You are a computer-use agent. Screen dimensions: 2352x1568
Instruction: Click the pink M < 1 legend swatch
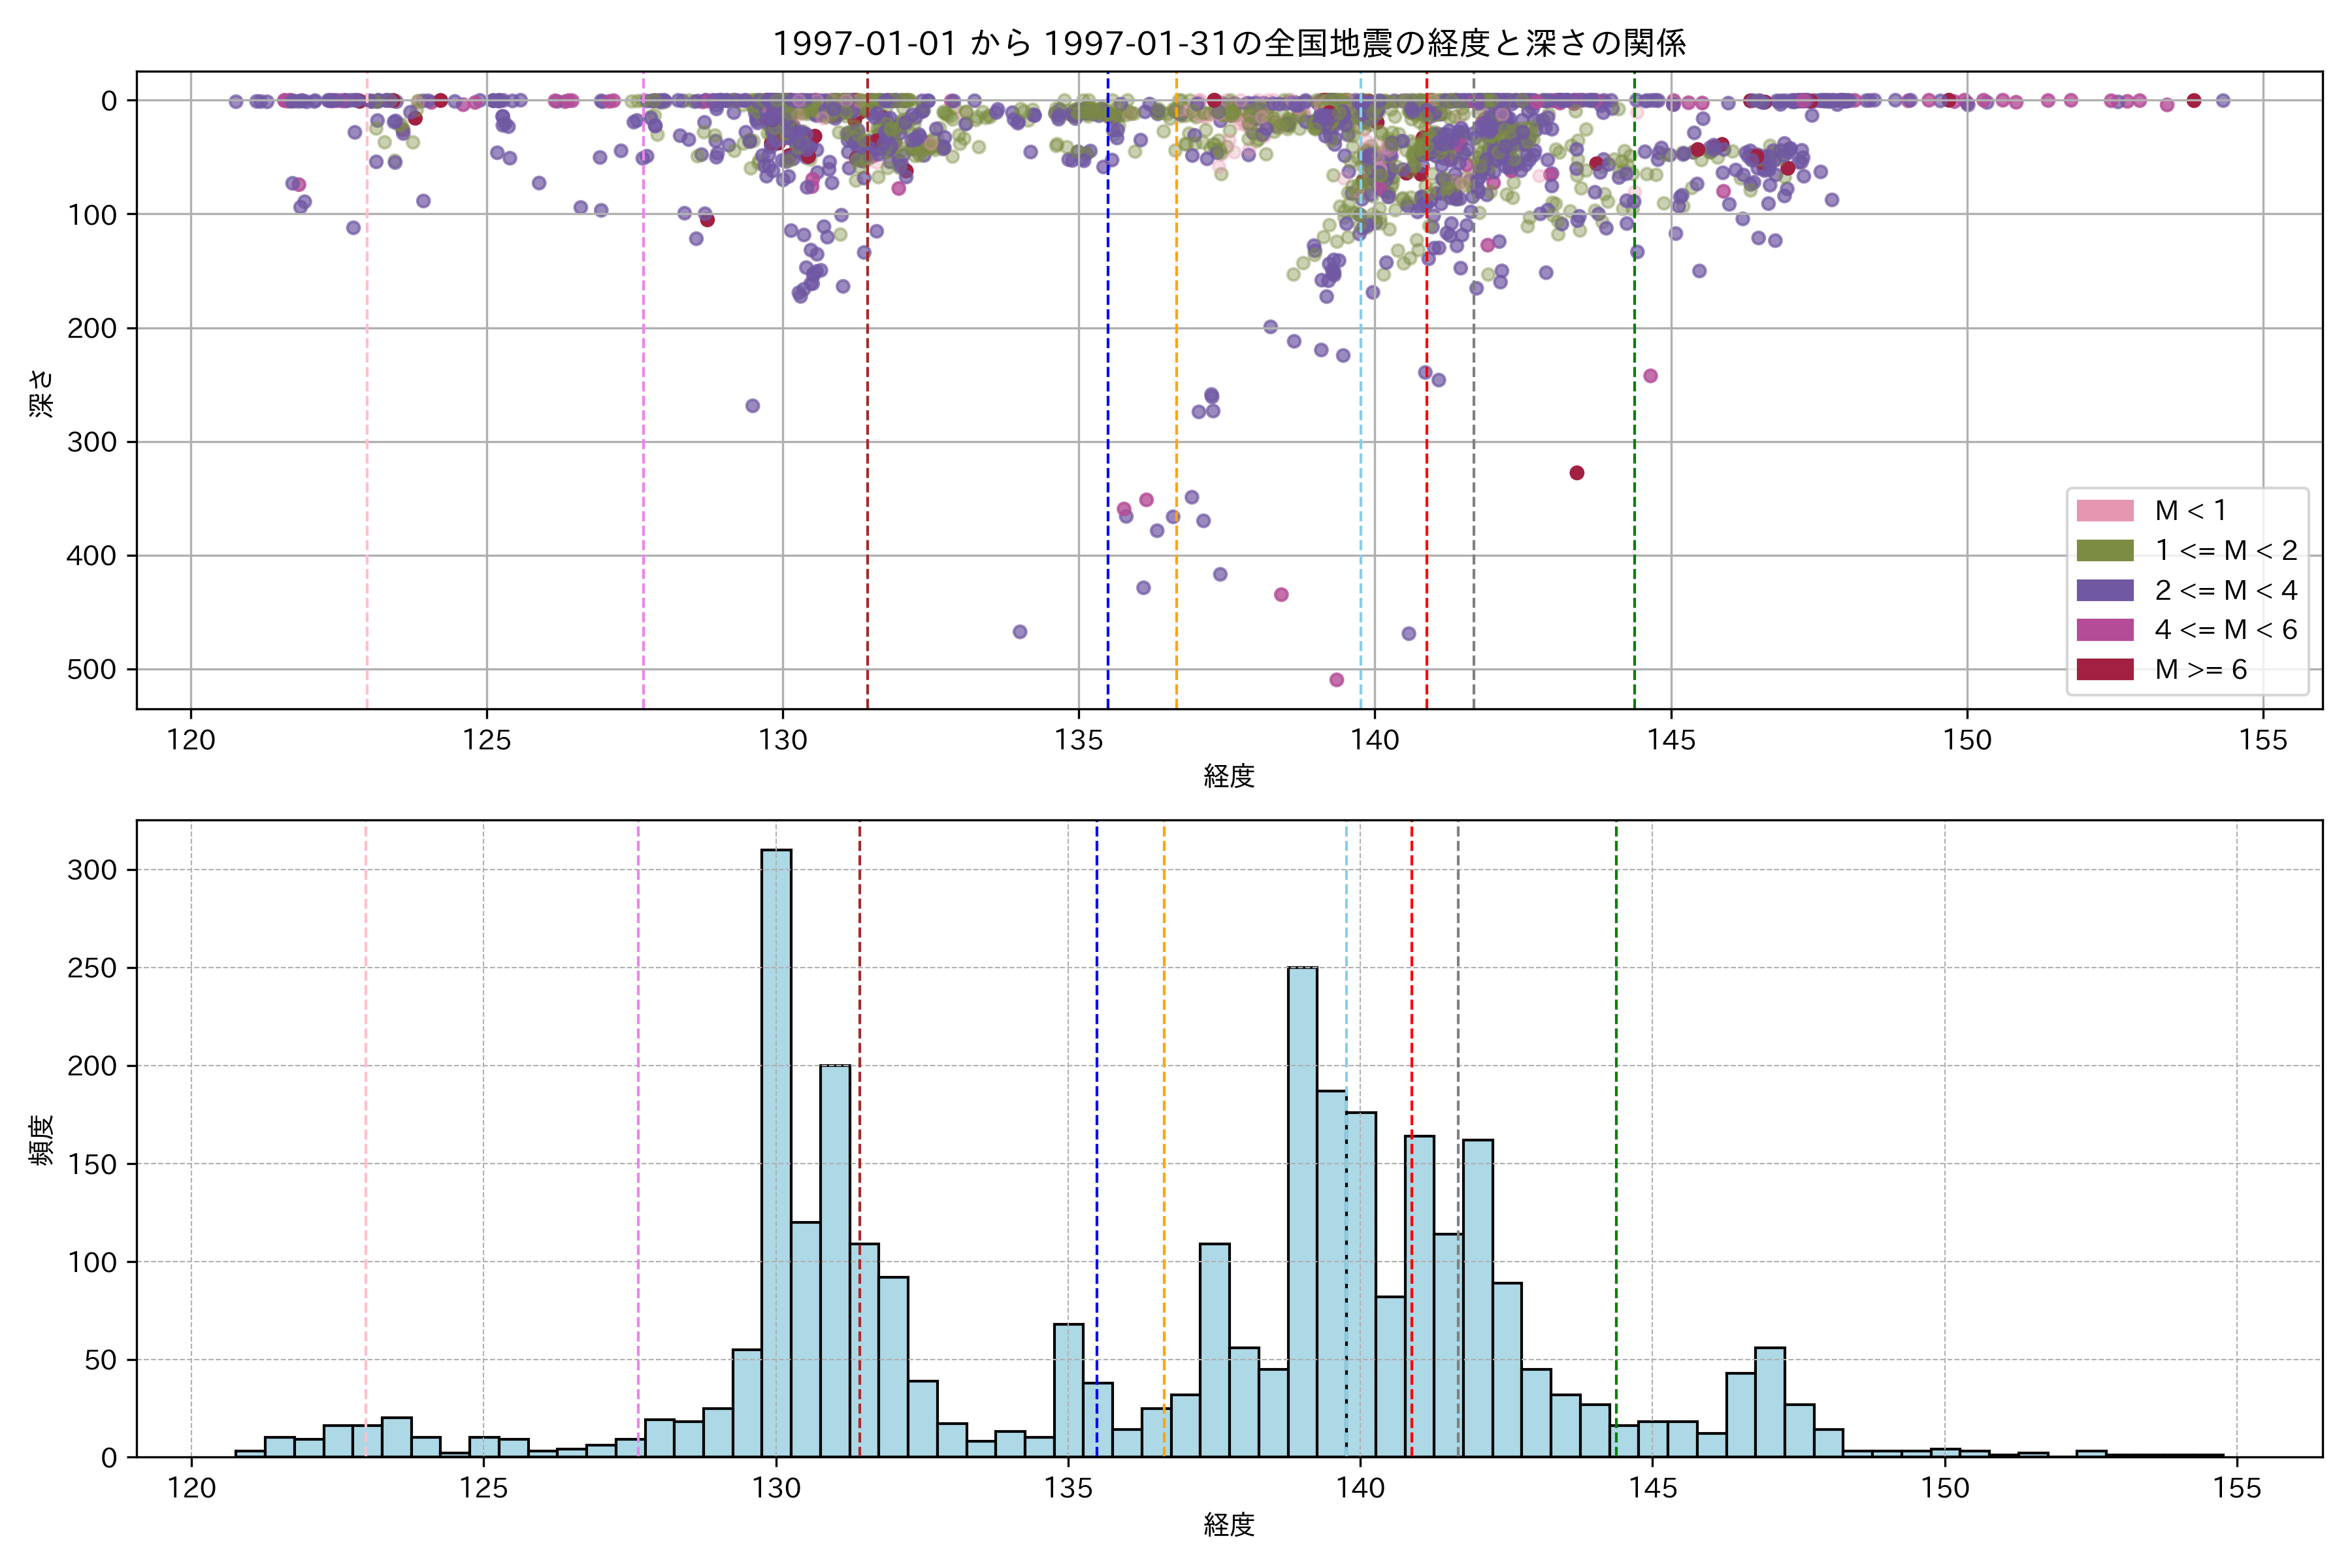[x=2104, y=511]
